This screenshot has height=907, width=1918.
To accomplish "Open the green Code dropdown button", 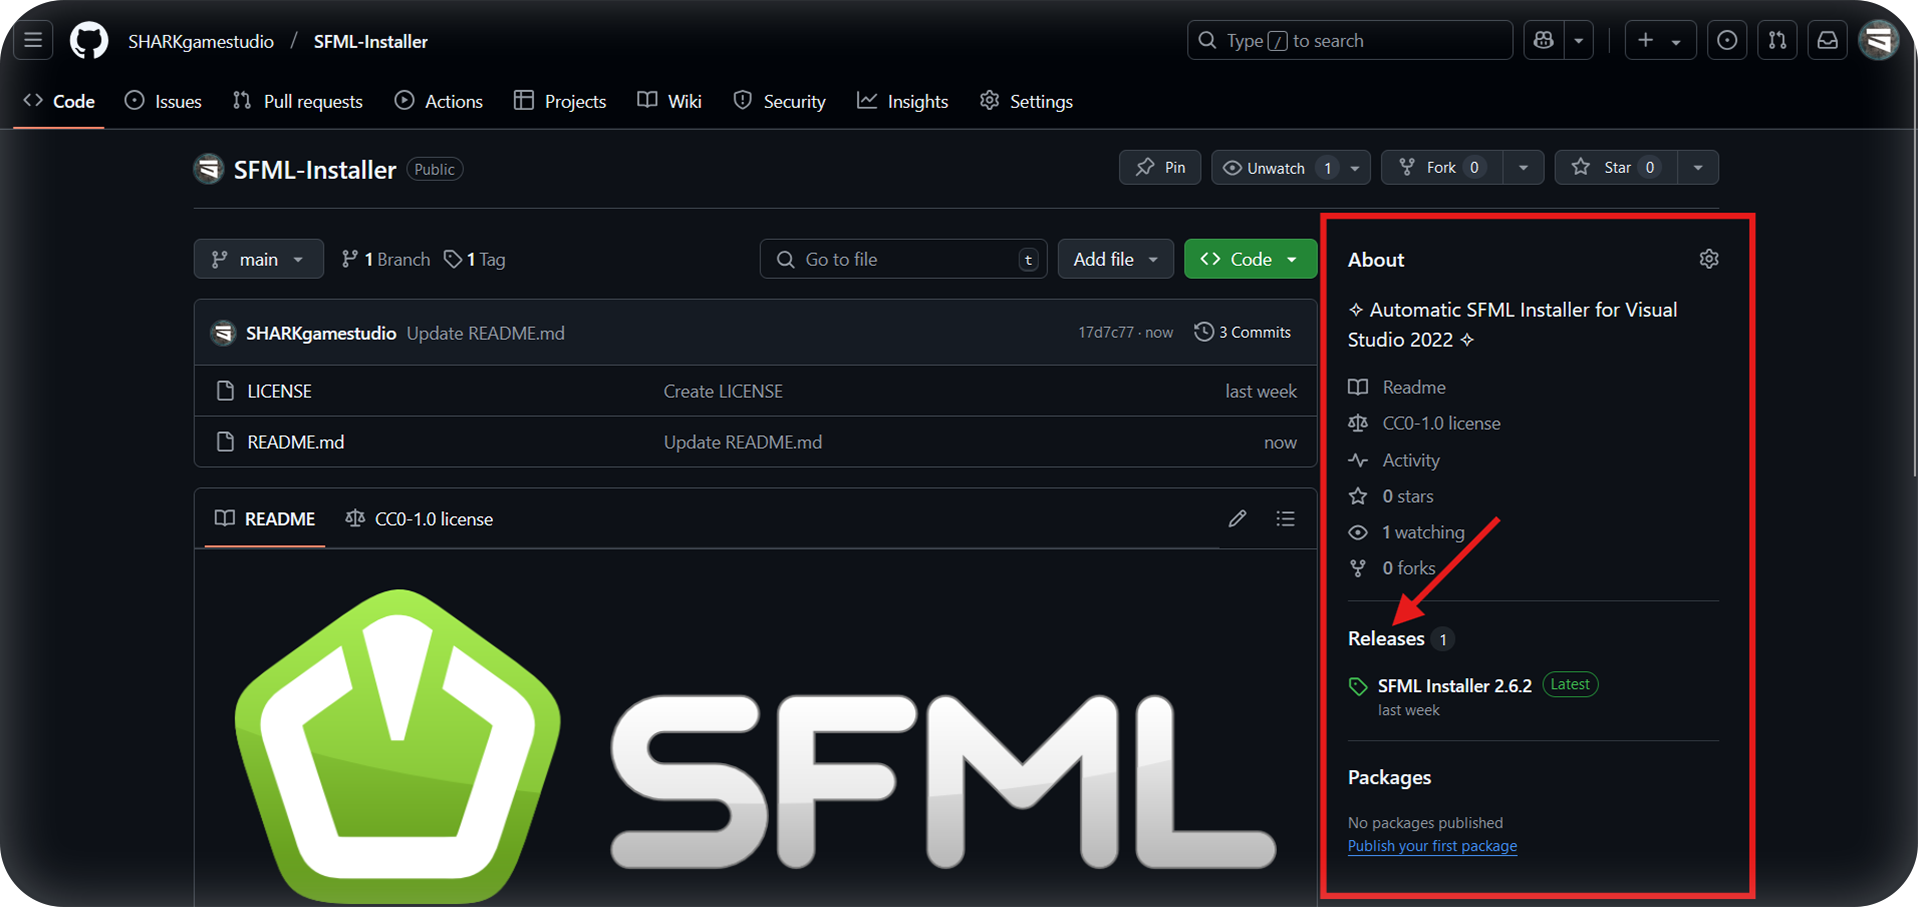I will pos(1250,259).
